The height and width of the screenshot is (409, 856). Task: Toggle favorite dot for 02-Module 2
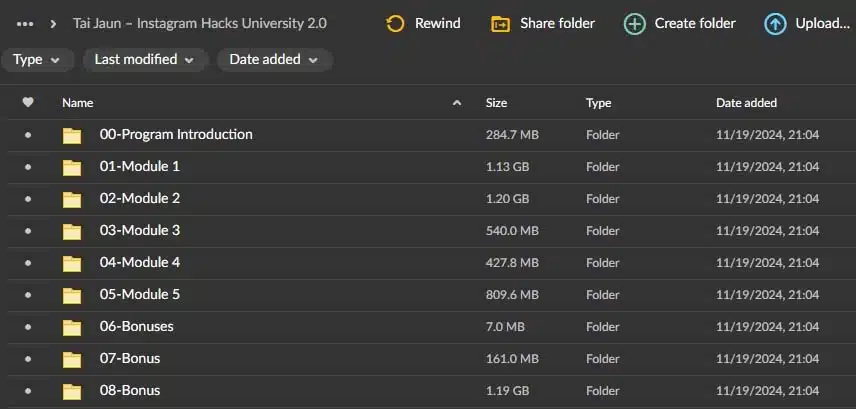tap(28, 199)
